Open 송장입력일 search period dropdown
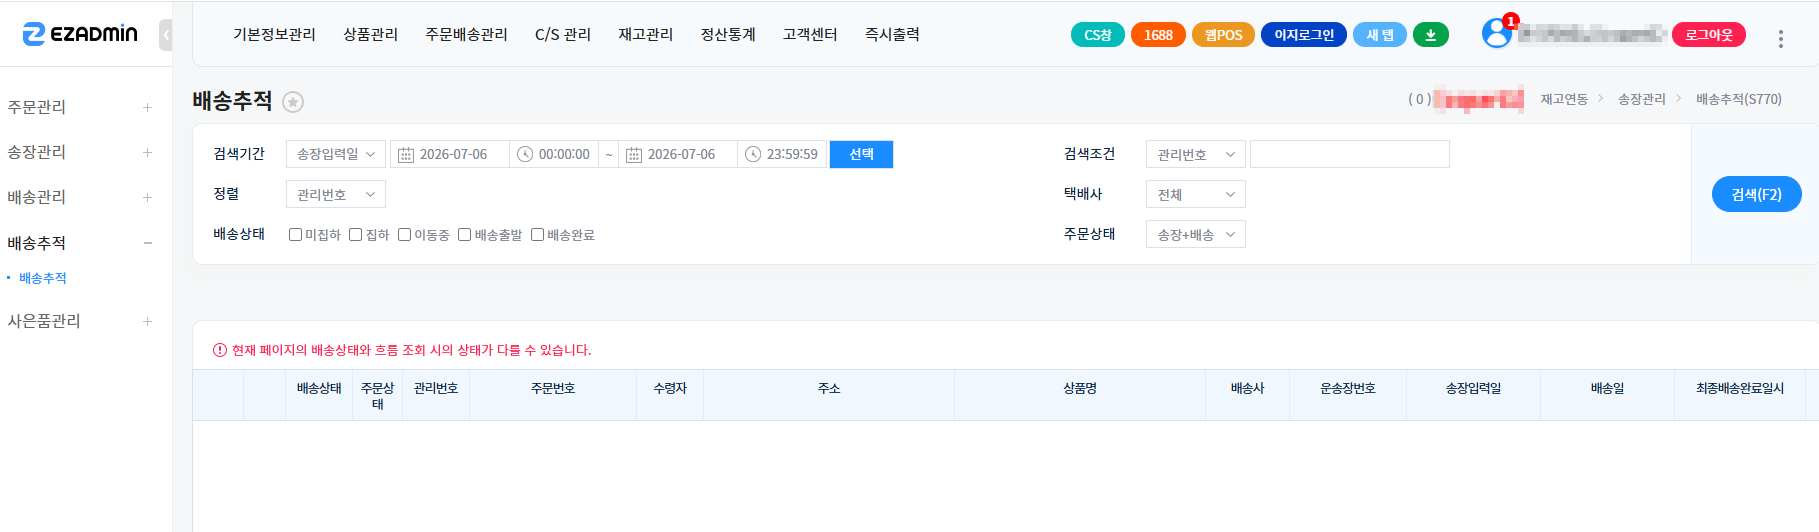 click(336, 154)
